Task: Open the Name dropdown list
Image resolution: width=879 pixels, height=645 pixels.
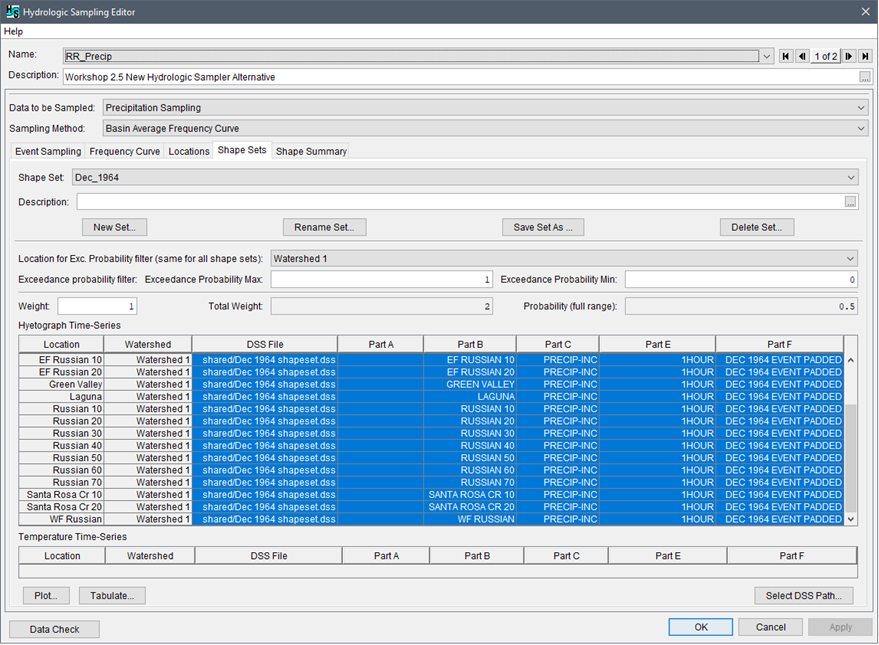Action: point(767,56)
